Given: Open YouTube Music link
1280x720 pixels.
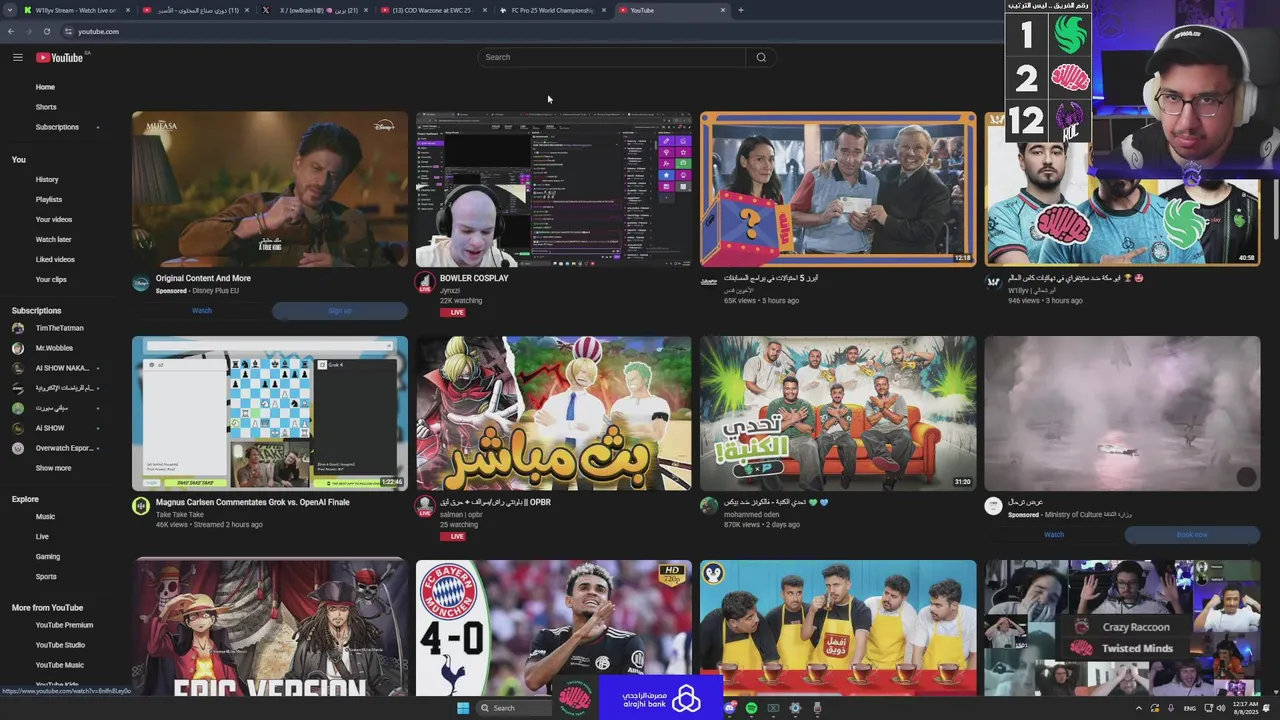Looking at the screenshot, I should click(x=60, y=665).
